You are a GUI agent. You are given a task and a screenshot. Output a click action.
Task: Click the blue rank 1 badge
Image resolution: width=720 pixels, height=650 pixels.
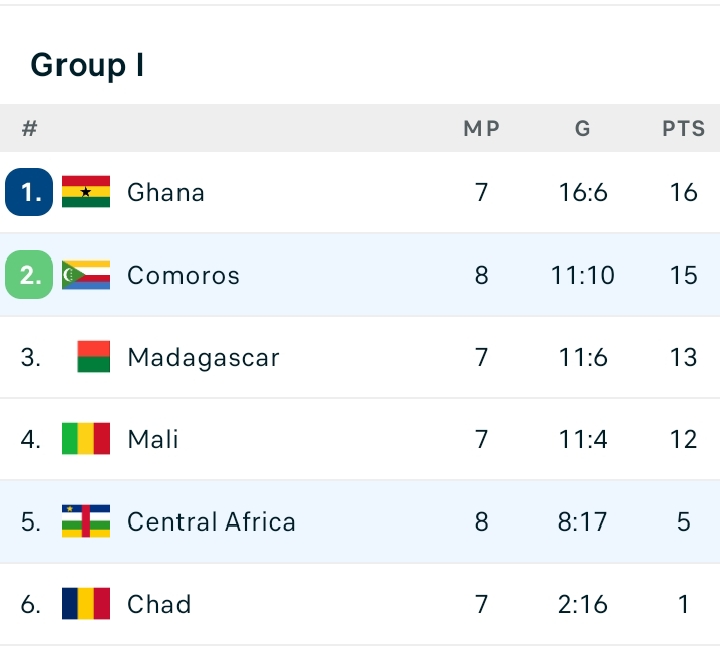[29, 192]
